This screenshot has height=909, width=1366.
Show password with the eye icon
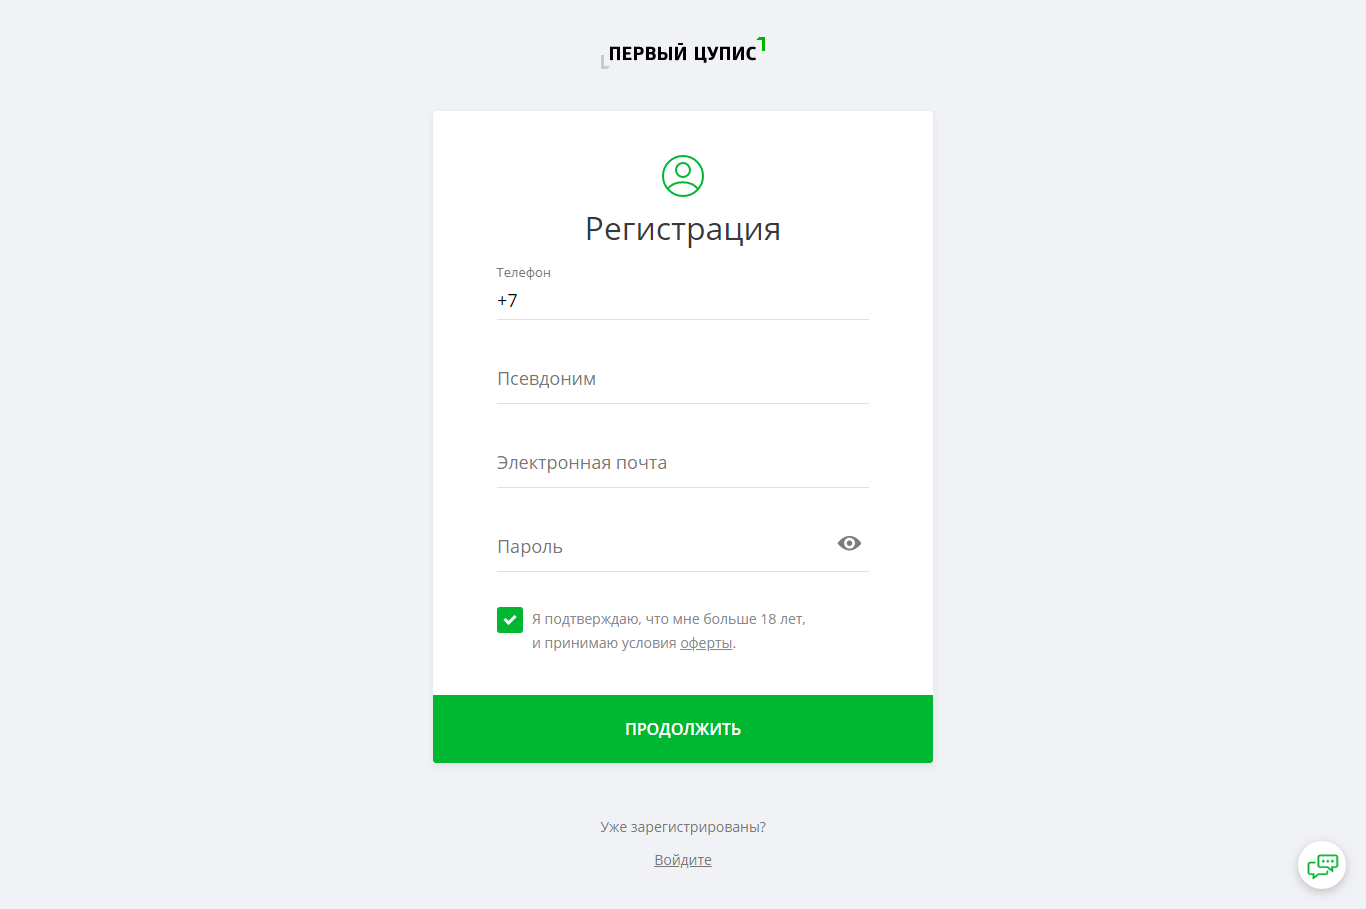pyautogui.click(x=849, y=543)
